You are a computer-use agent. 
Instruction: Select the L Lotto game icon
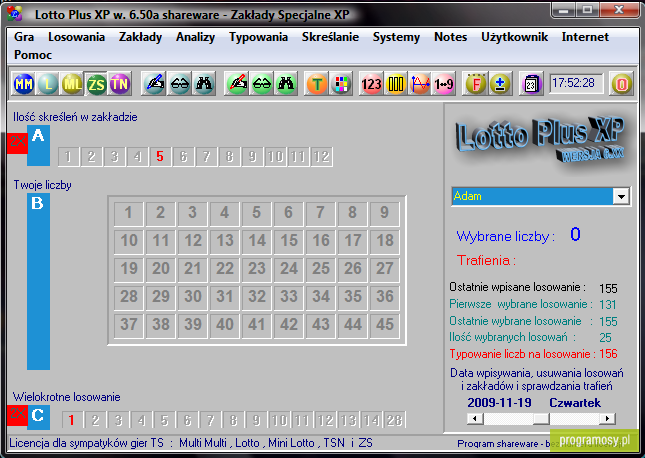(x=48, y=84)
